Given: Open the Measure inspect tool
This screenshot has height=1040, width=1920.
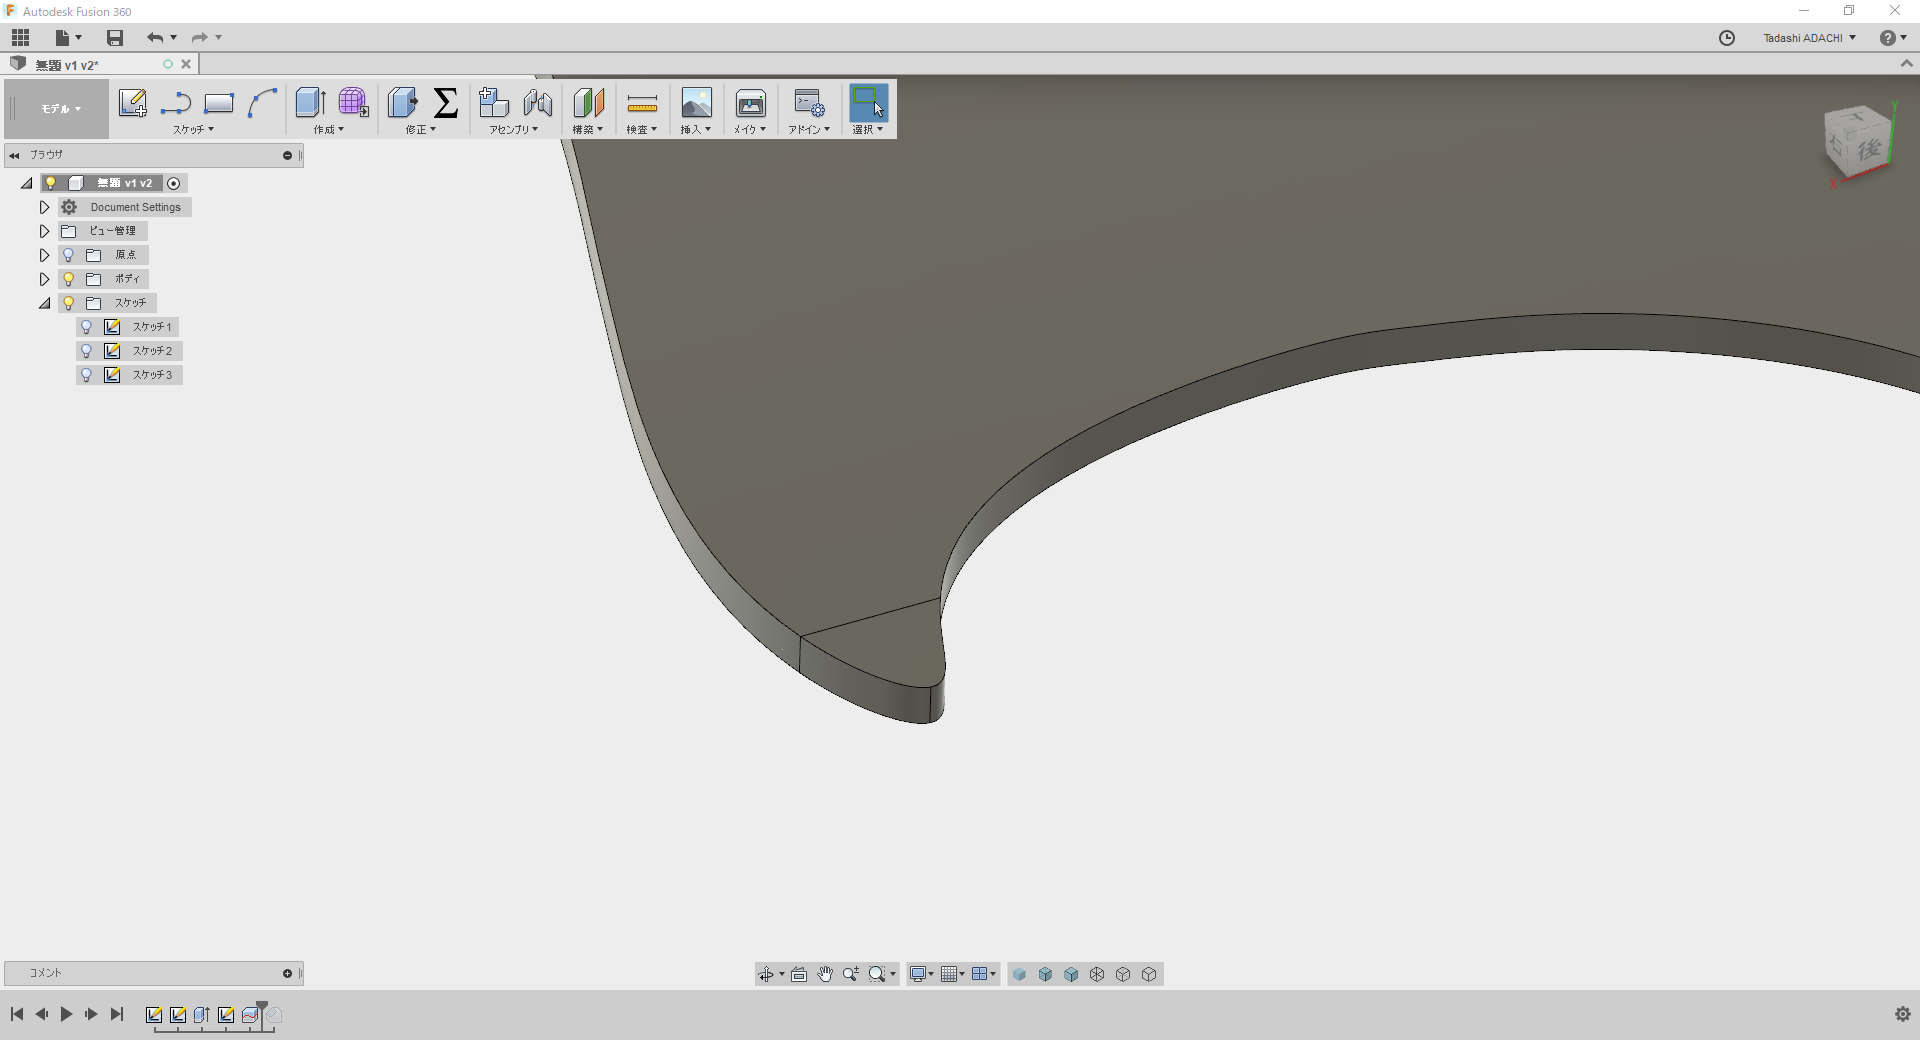Looking at the screenshot, I should pyautogui.click(x=642, y=104).
